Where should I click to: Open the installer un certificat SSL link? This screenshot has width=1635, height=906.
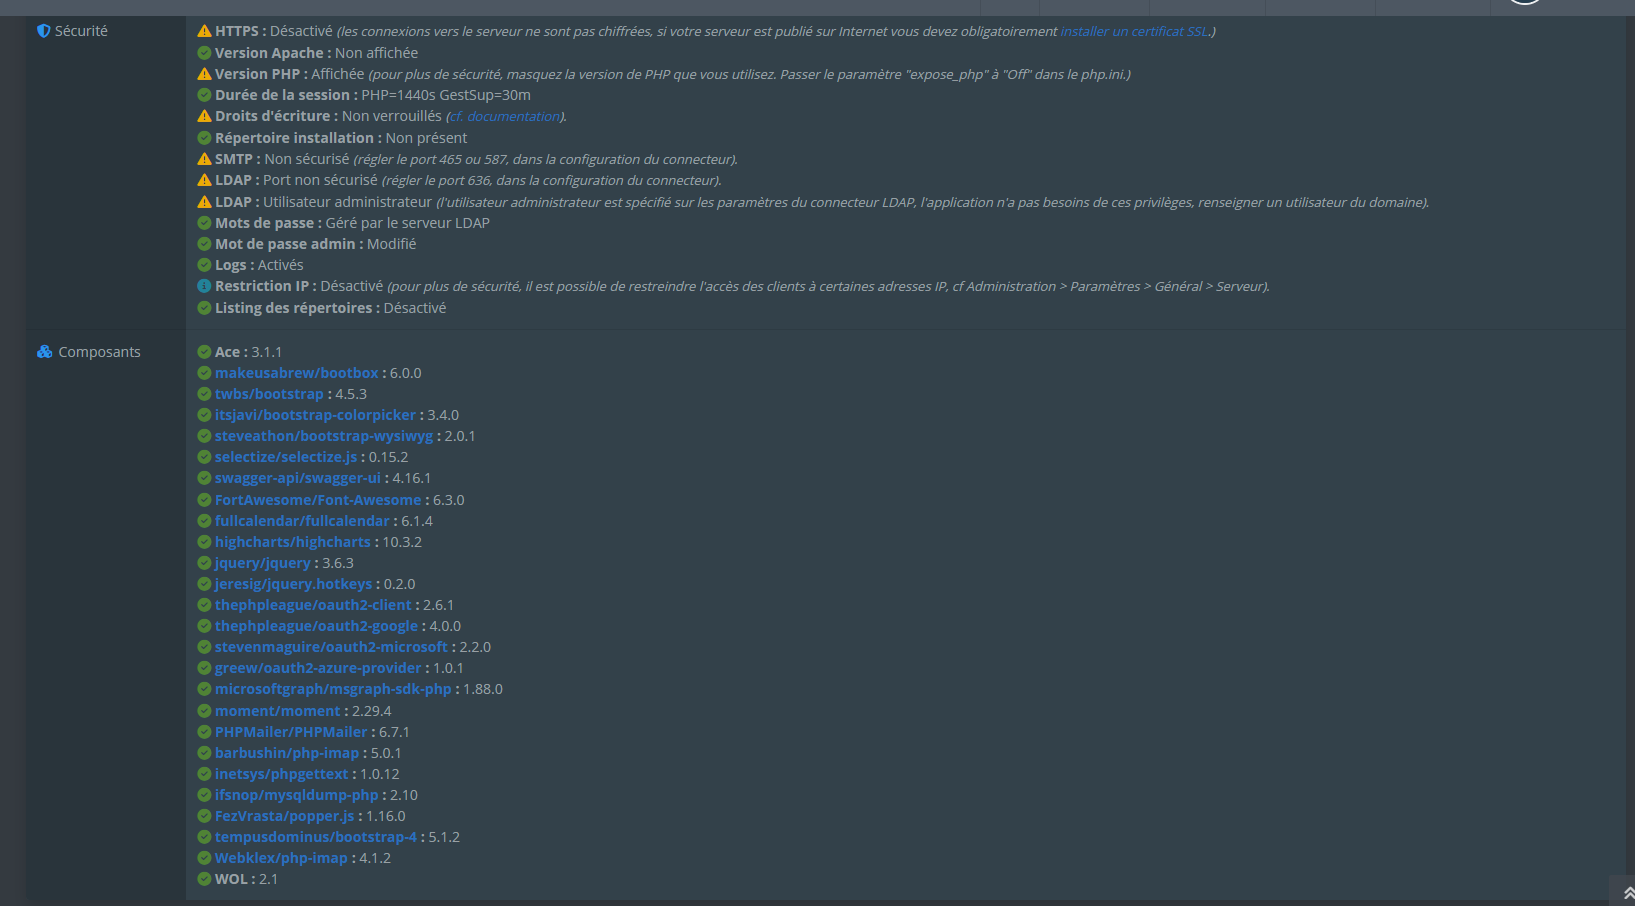tap(1135, 31)
